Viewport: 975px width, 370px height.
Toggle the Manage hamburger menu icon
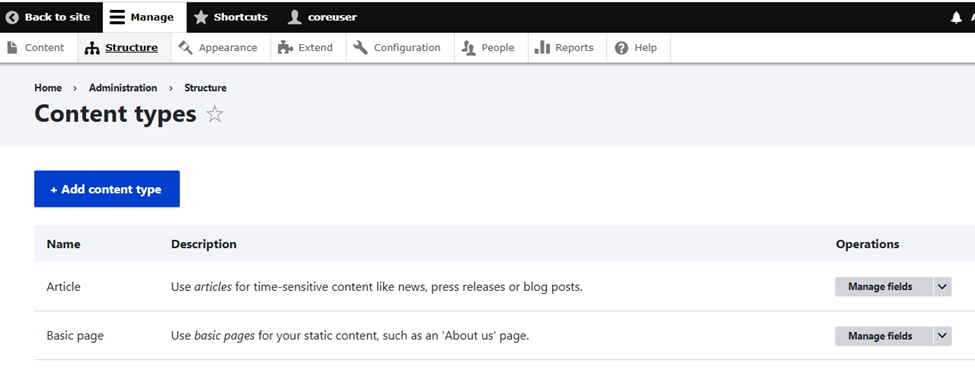coord(118,17)
